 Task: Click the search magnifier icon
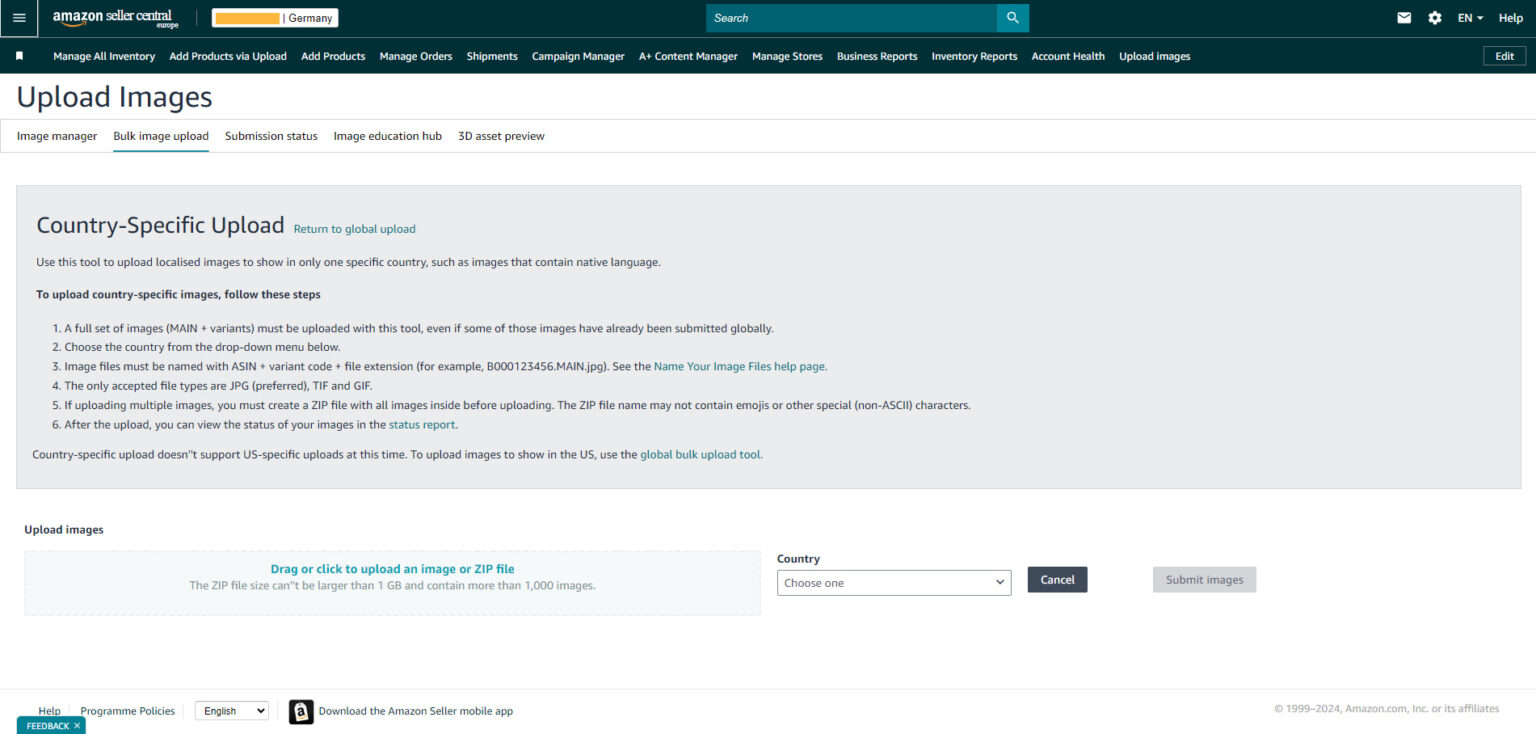pos(1012,18)
